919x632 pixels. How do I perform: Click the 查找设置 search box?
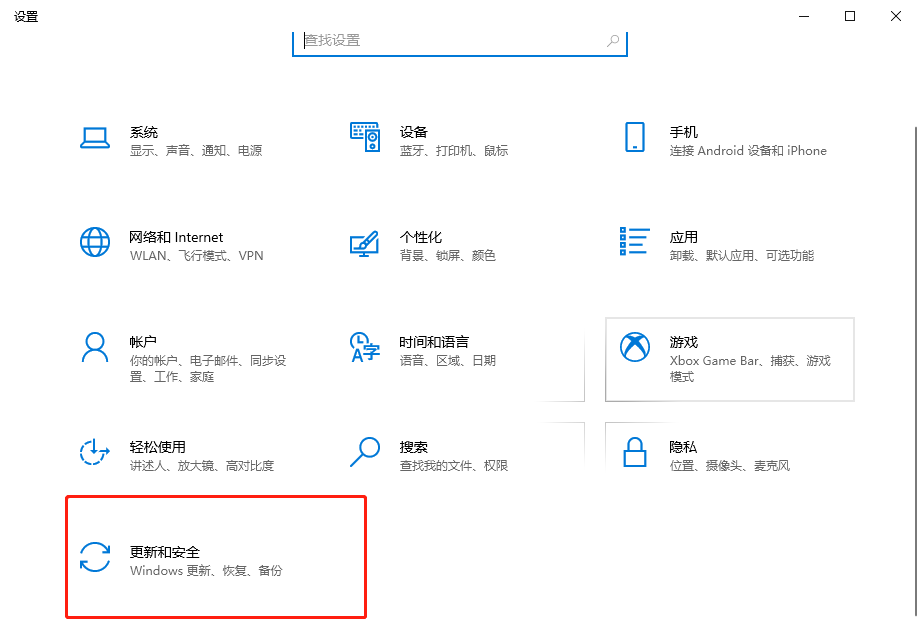pyautogui.click(x=459, y=41)
